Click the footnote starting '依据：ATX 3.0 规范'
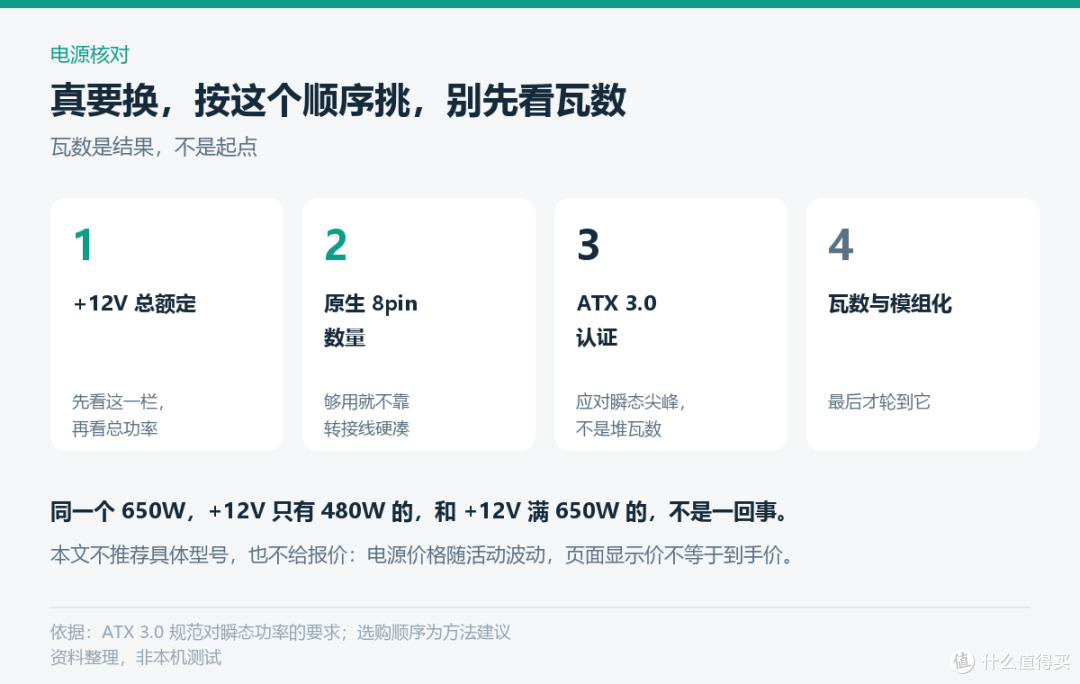Viewport: 1080px width, 684px height. pyautogui.click(x=280, y=632)
